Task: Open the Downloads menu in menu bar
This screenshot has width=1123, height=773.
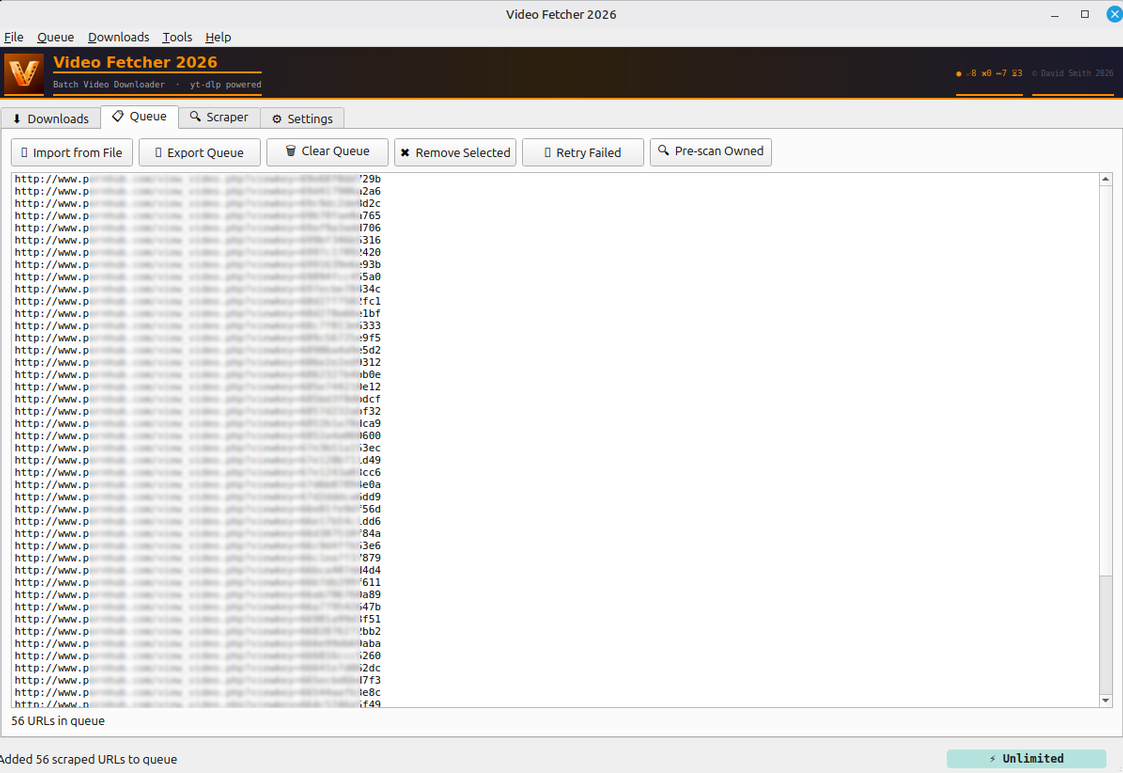Action: point(118,37)
